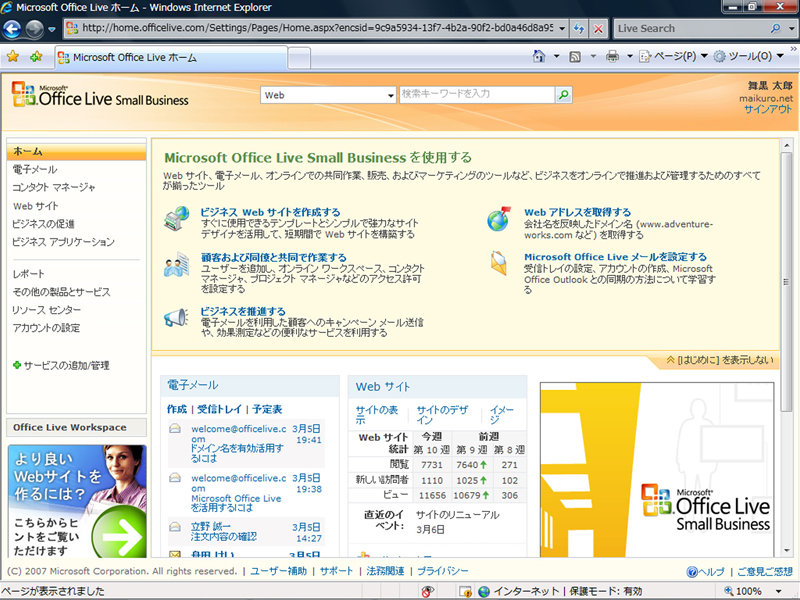
Task: Click the status bar zoom magnifier icon
Action: (729, 591)
